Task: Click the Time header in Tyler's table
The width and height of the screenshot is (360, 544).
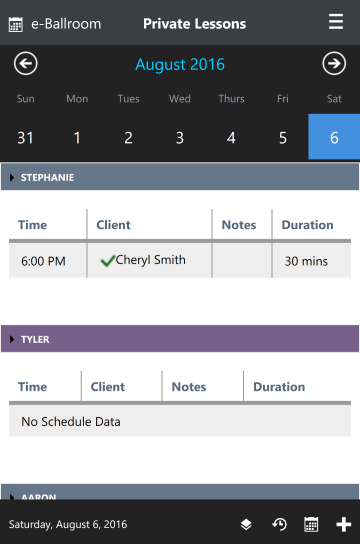Action: tap(32, 386)
